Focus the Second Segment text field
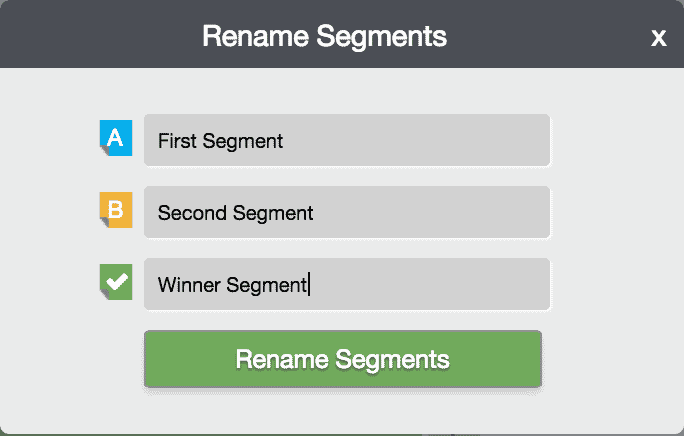684x436 pixels. [x=346, y=212]
